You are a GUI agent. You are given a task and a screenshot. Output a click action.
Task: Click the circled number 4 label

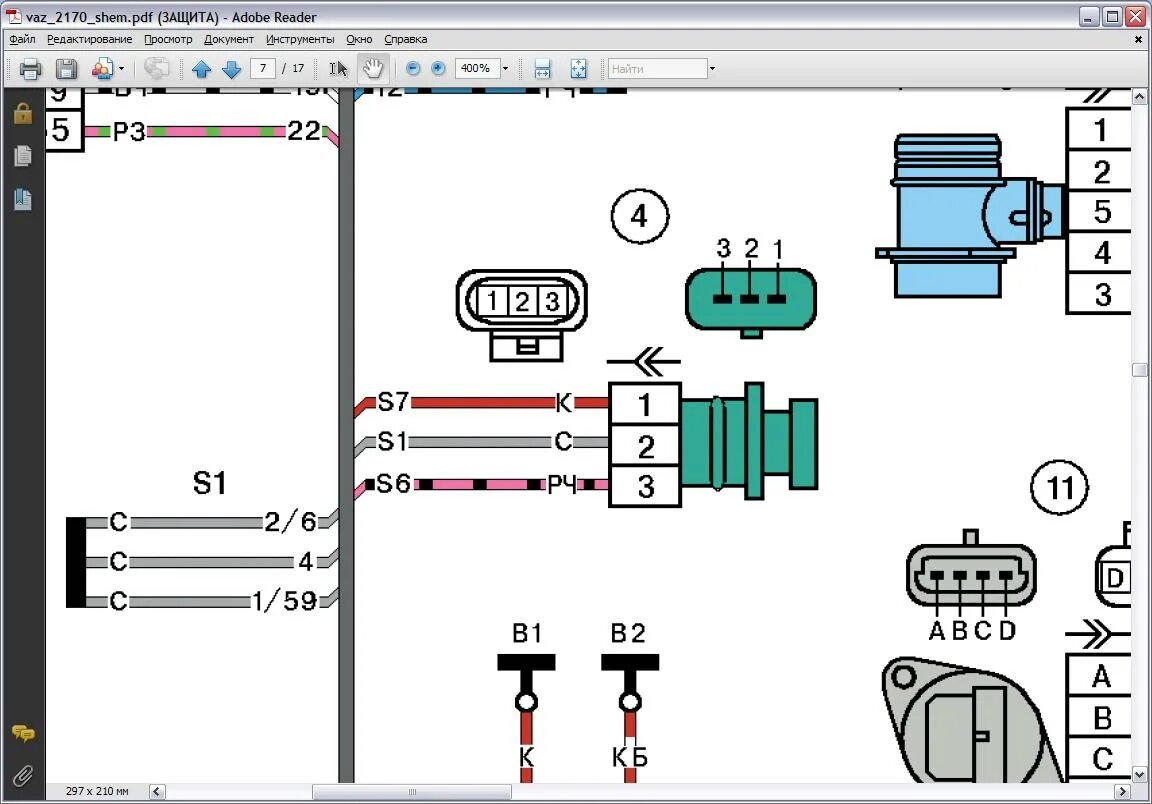point(640,216)
